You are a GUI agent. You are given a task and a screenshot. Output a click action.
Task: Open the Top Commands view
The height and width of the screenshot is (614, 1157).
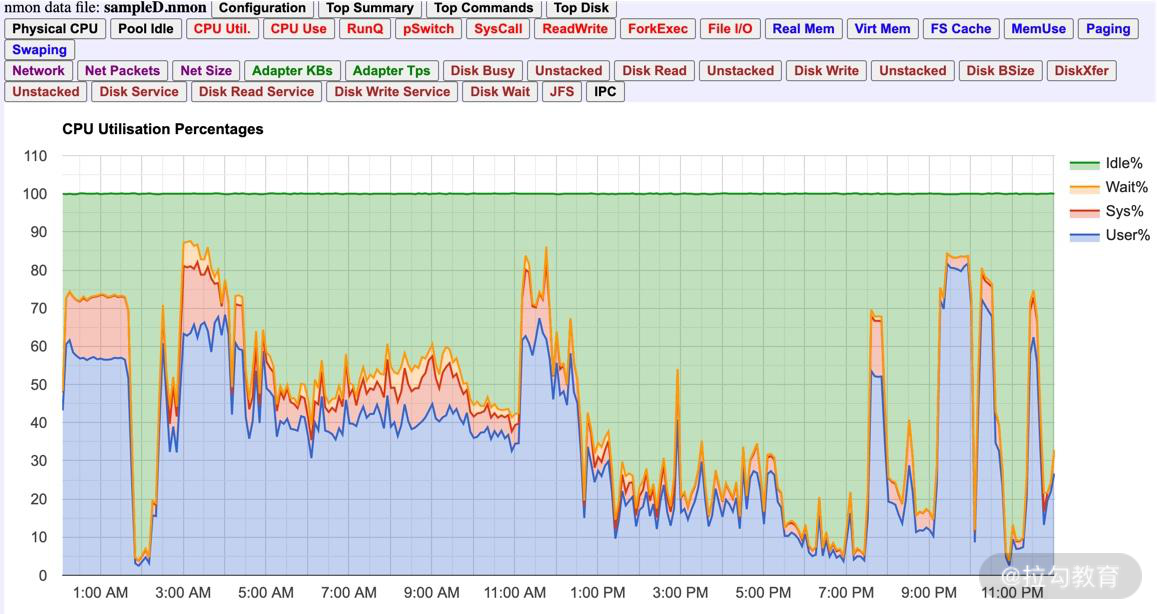tap(483, 8)
